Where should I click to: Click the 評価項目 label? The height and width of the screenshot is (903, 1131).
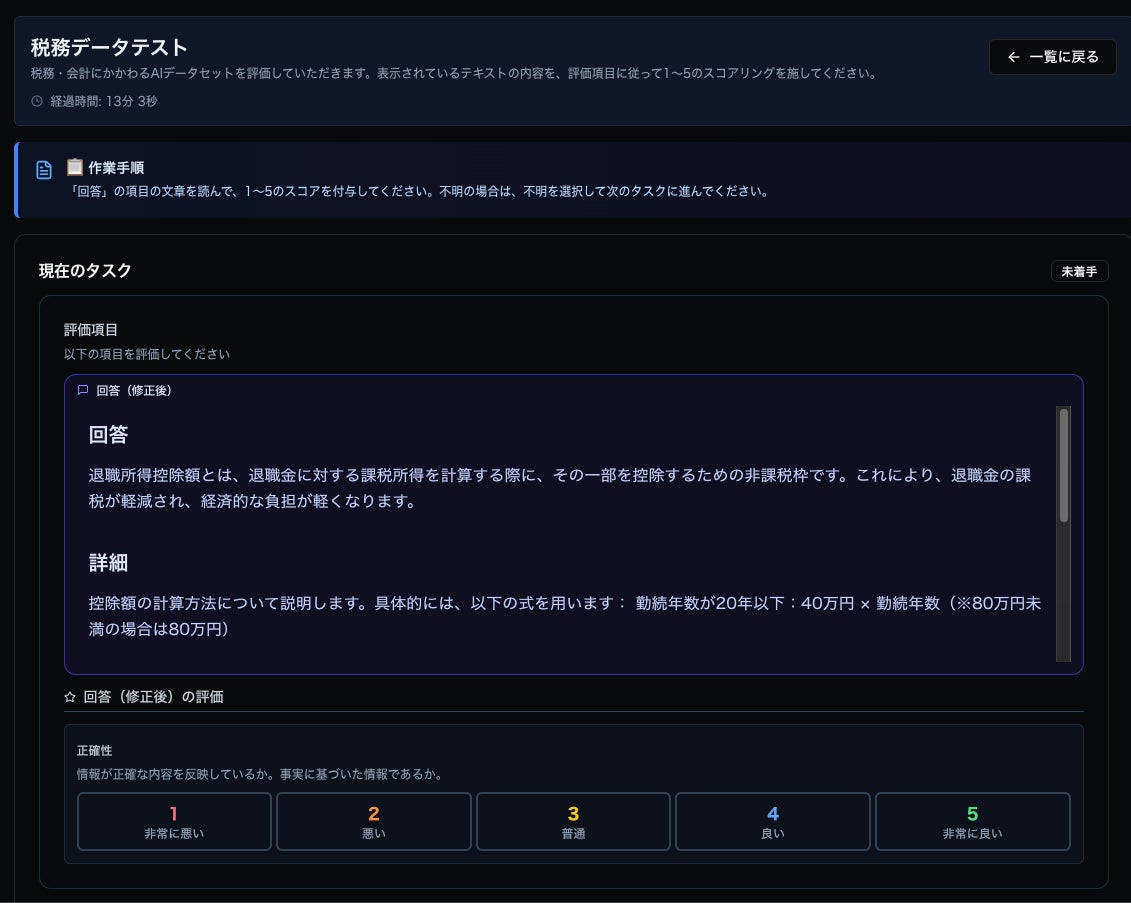[x=91, y=330]
